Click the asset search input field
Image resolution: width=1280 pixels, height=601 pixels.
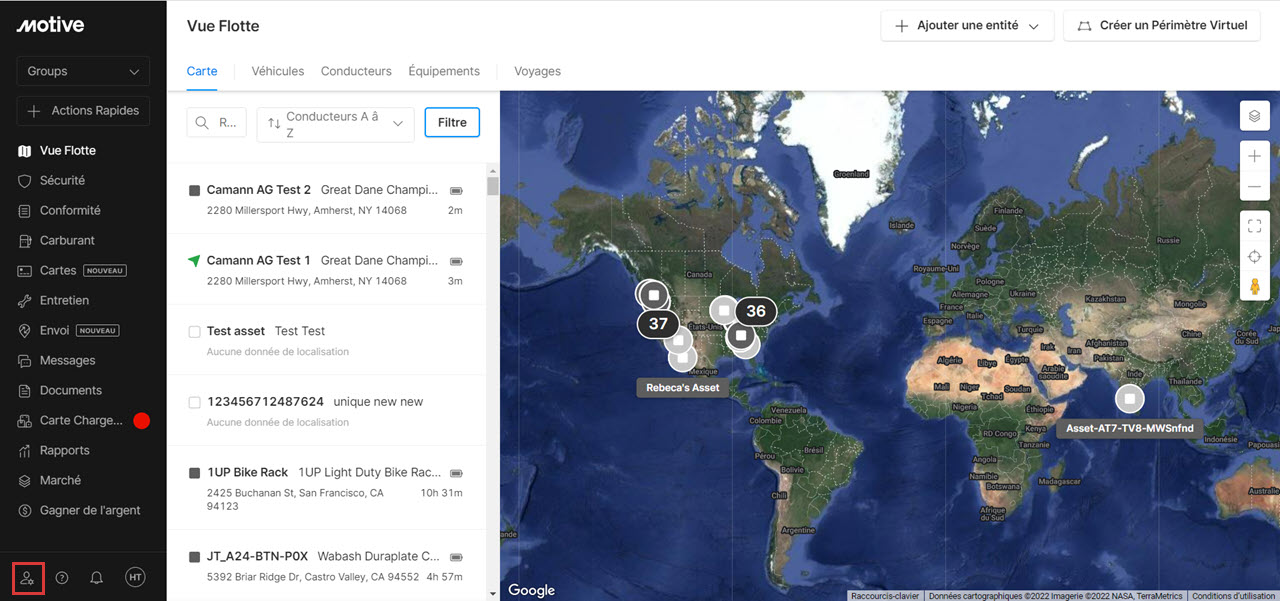point(217,123)
